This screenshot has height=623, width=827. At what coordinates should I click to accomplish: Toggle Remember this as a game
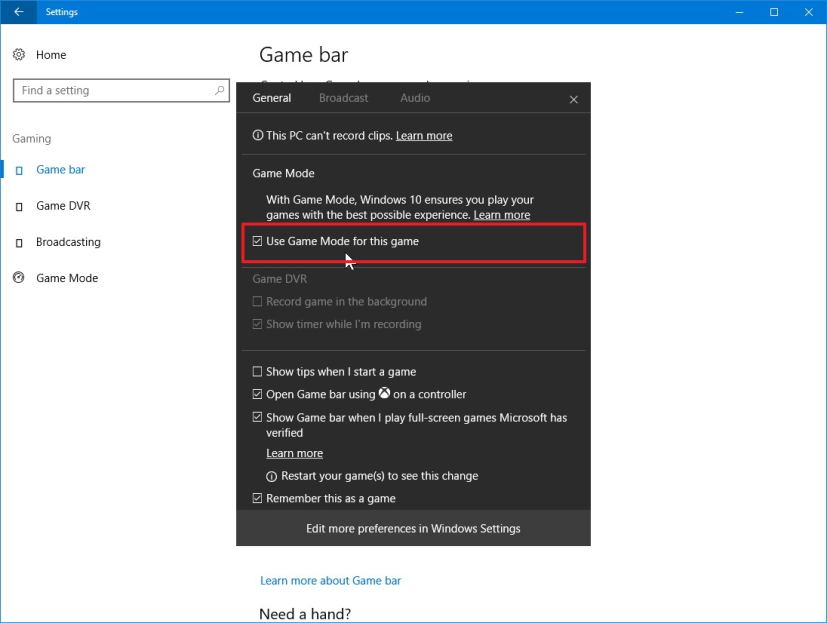click(257, 498)
